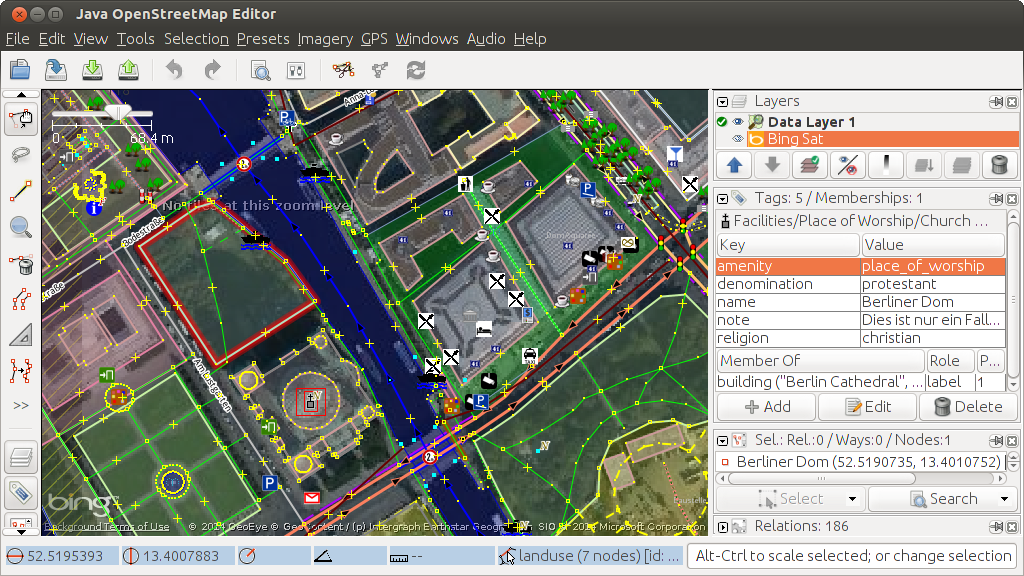Click the Undo arrow in toolbar
Image resolution: width=1024 pixels, height=576 pixels.
(x=175, y=70)
